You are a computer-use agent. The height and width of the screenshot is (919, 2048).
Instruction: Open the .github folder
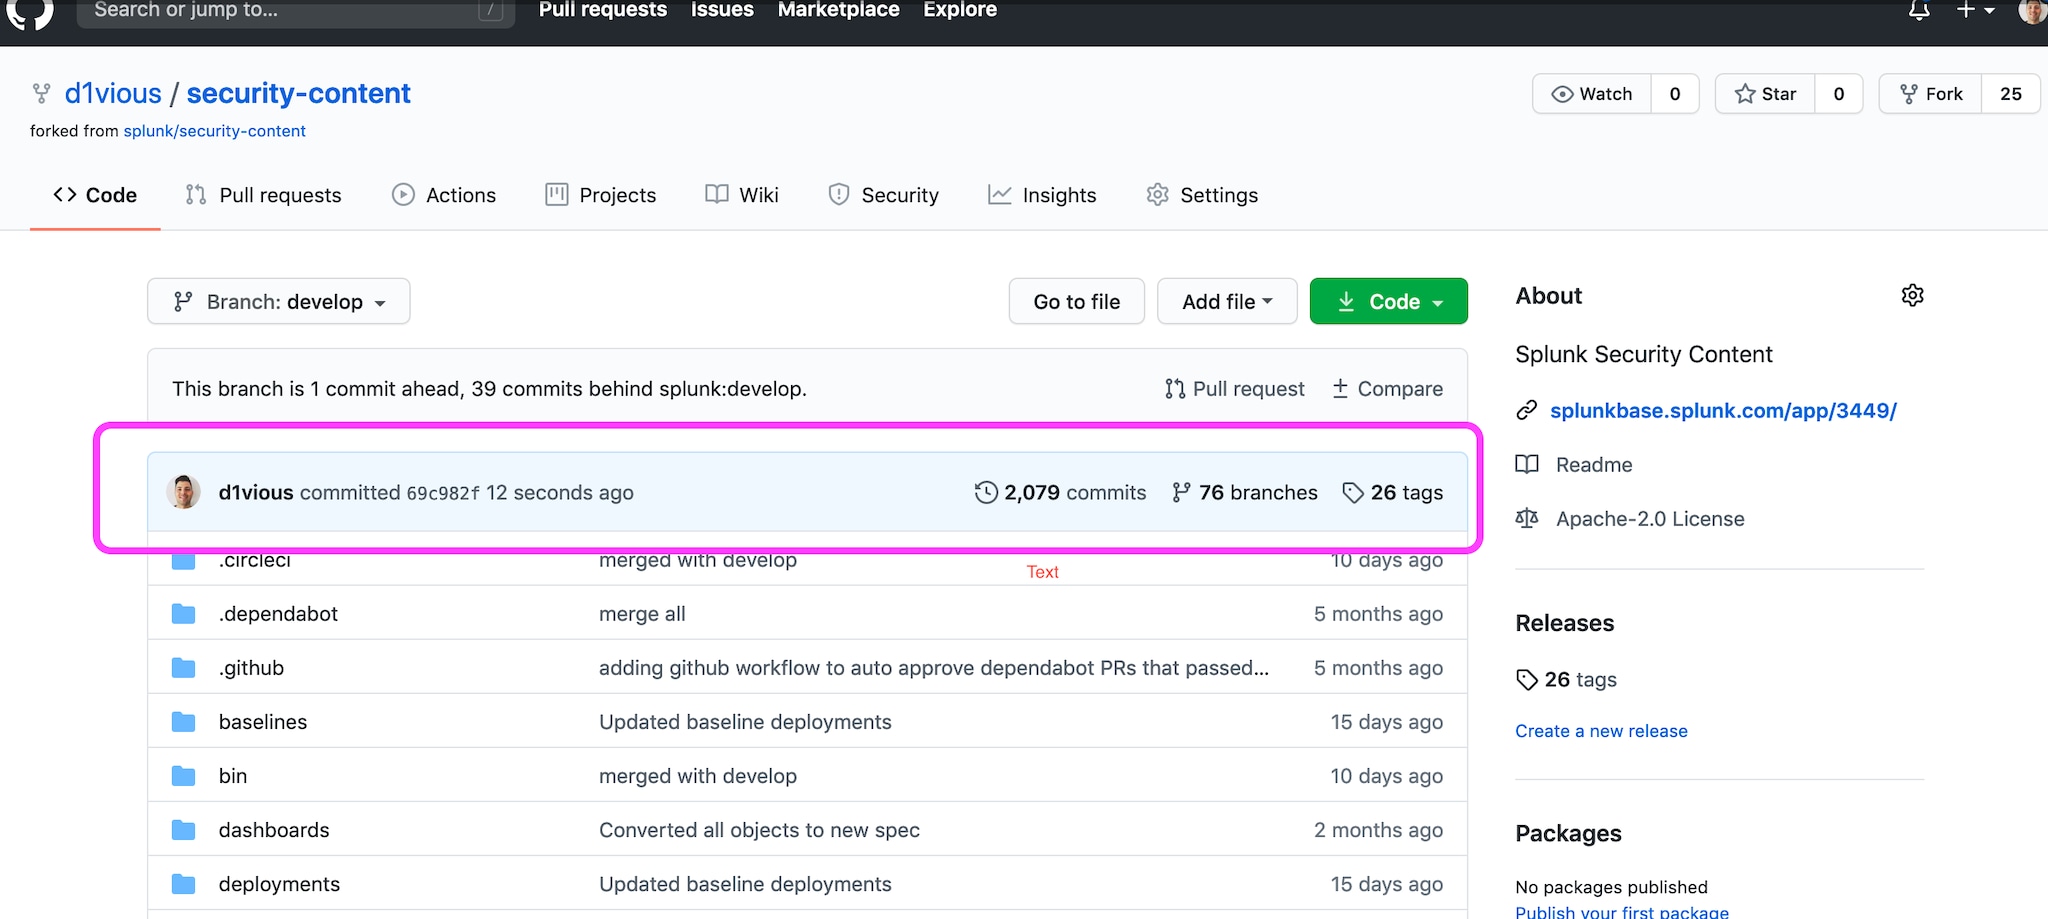tap(251, 668)
